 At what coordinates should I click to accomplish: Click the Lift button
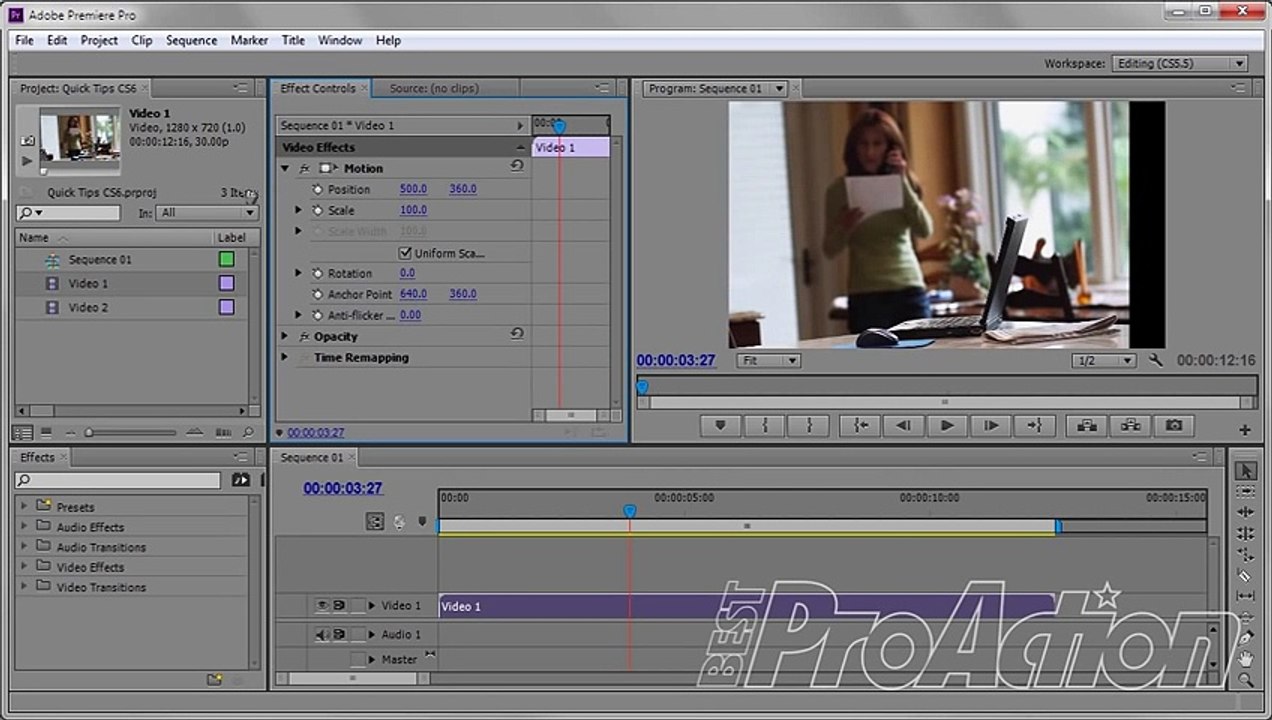click(x=1086, y=426)
